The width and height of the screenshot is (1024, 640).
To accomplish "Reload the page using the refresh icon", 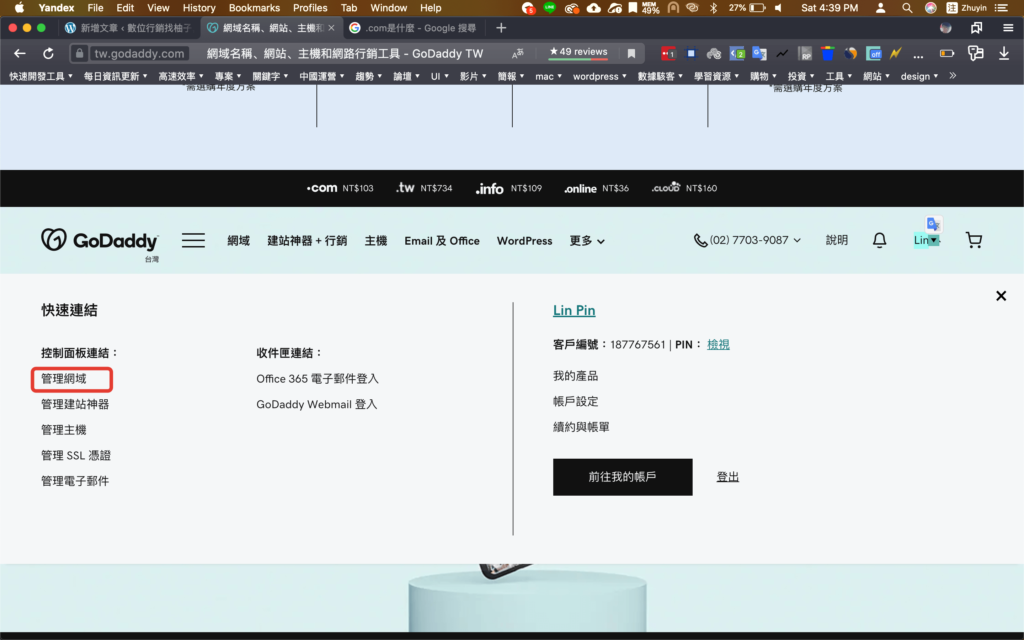I will click(x=48, y=53).
